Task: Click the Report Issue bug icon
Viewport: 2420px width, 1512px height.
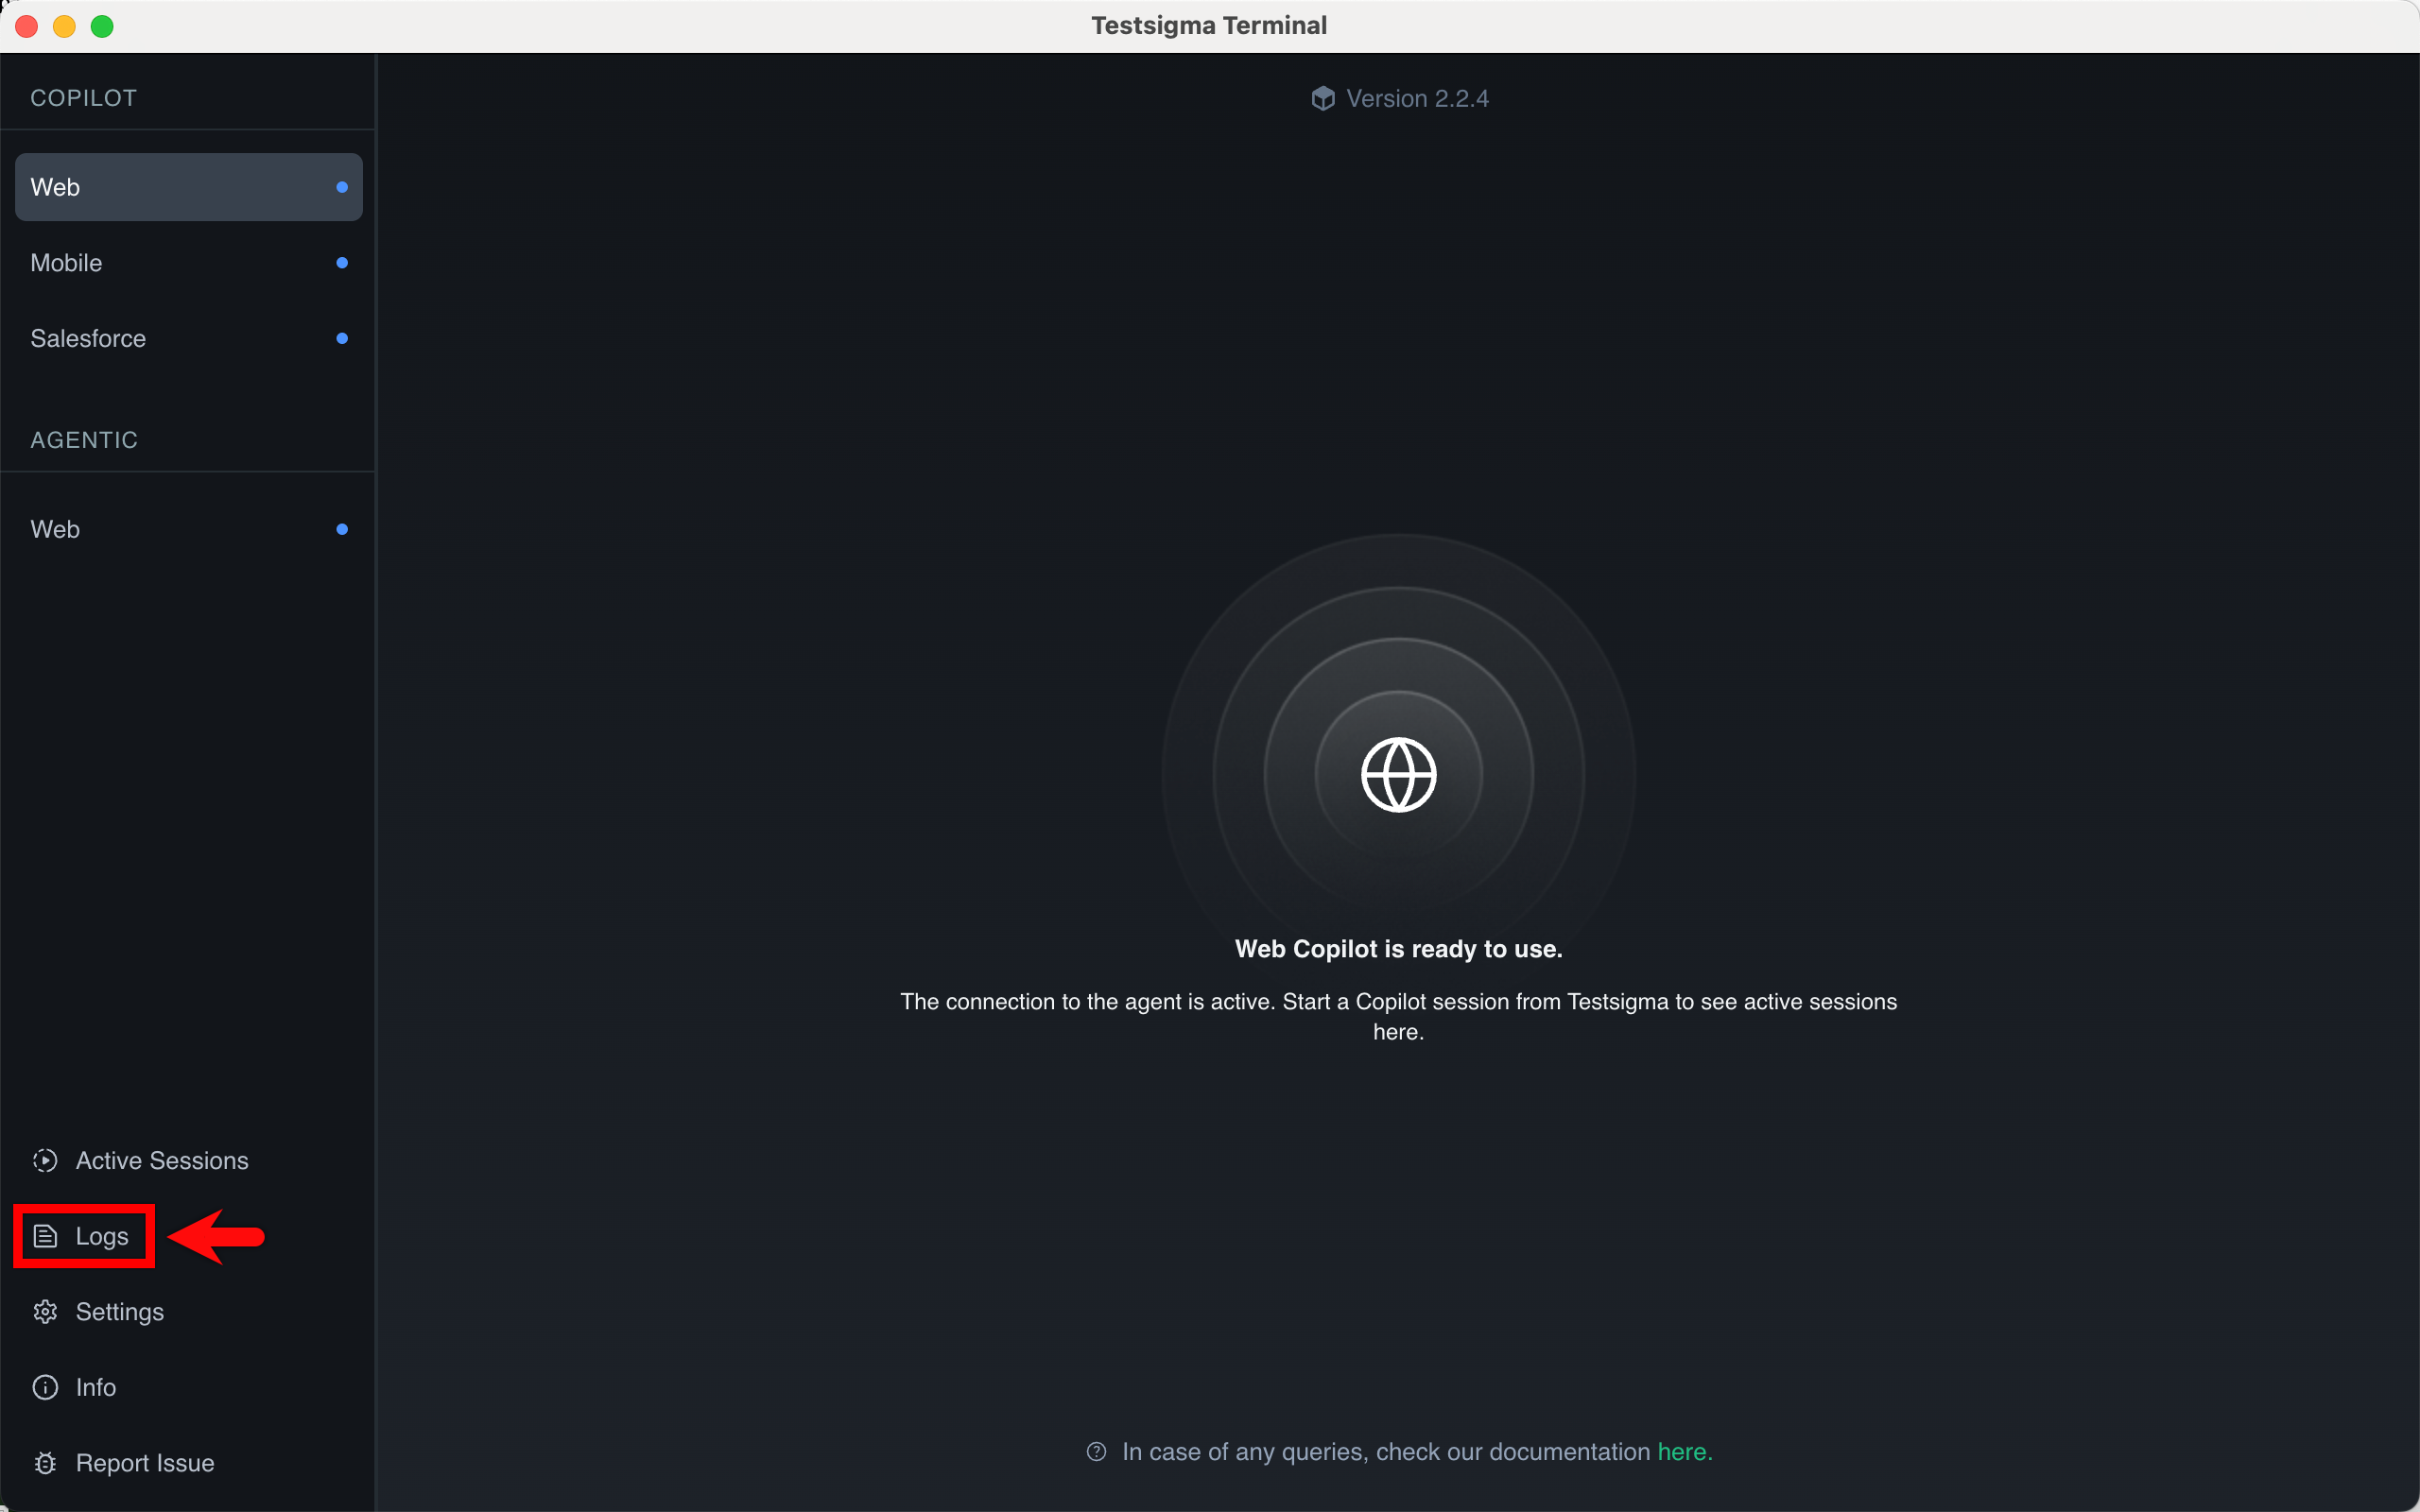Action: pyautogui.click(x=45, y=1463)
